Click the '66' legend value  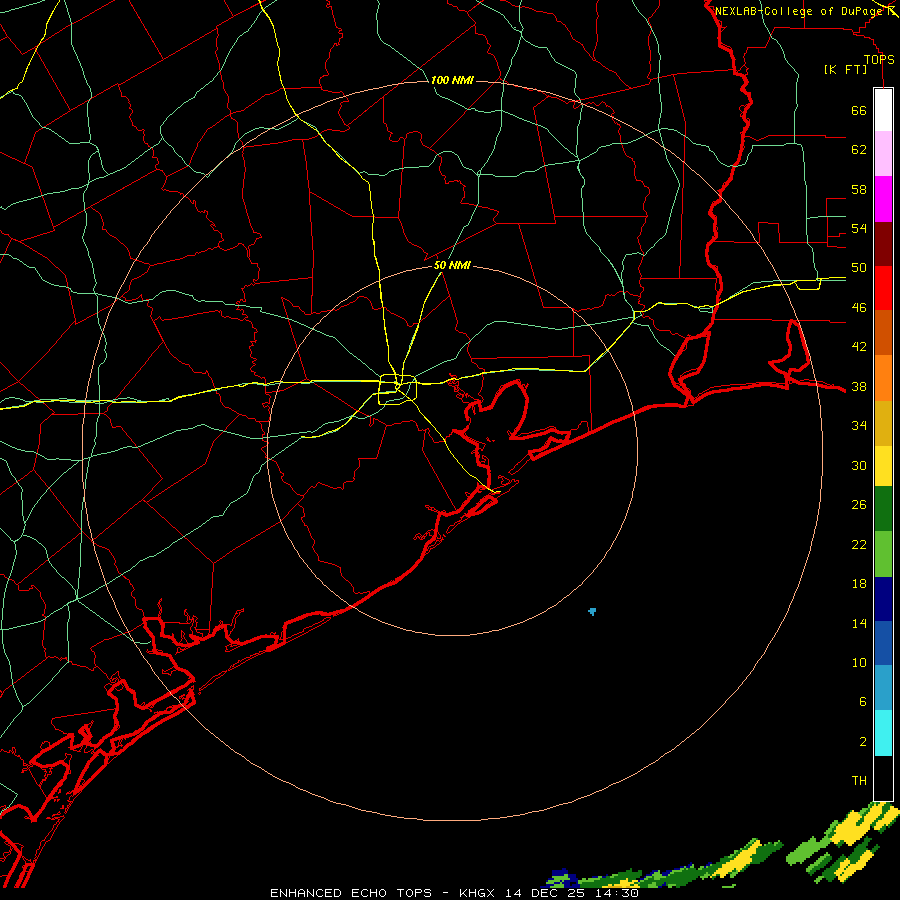coord(859,110)
